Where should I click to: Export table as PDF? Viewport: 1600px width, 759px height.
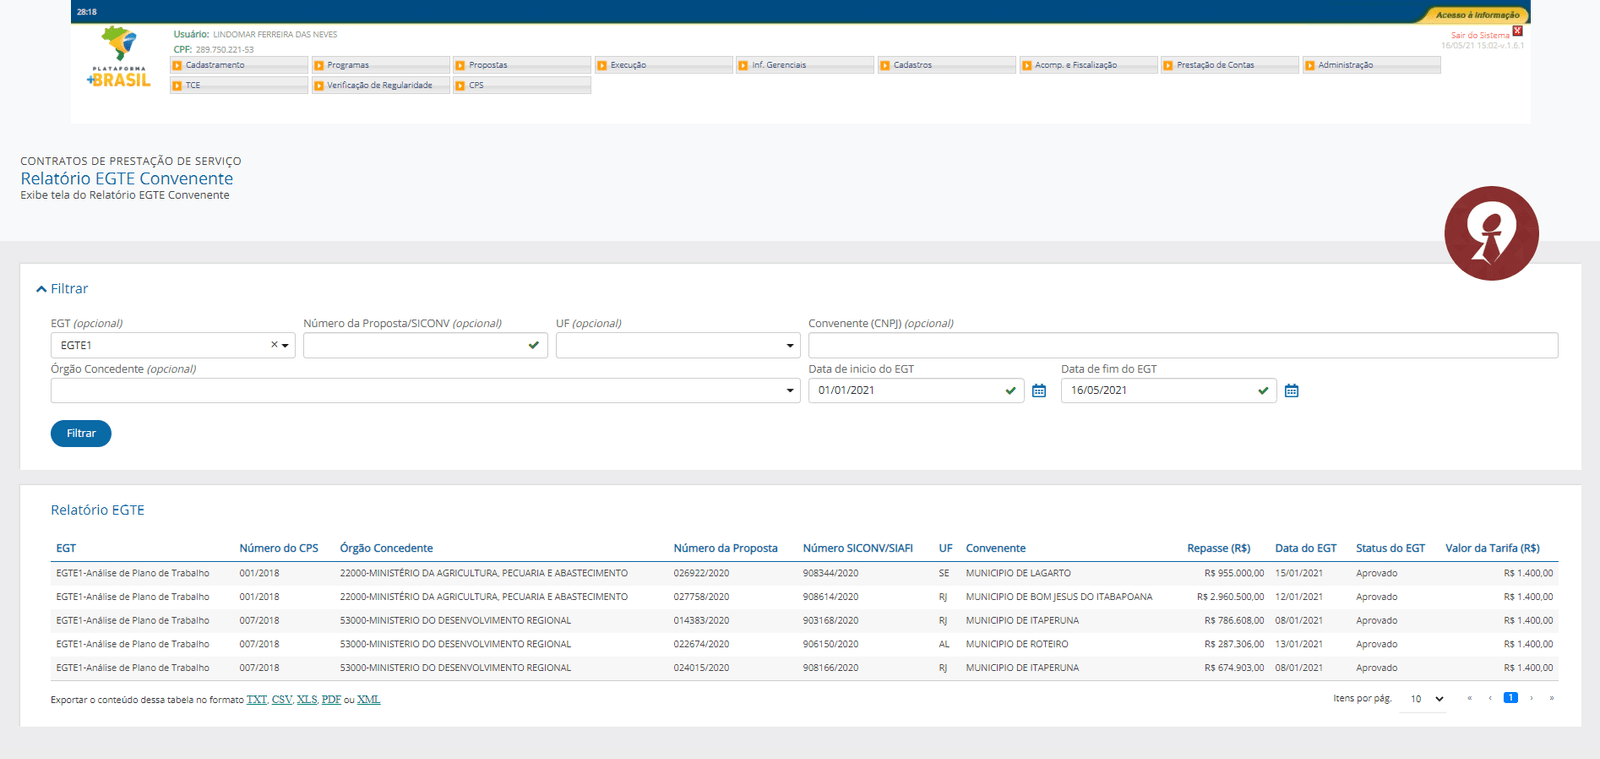click(331, 700)
